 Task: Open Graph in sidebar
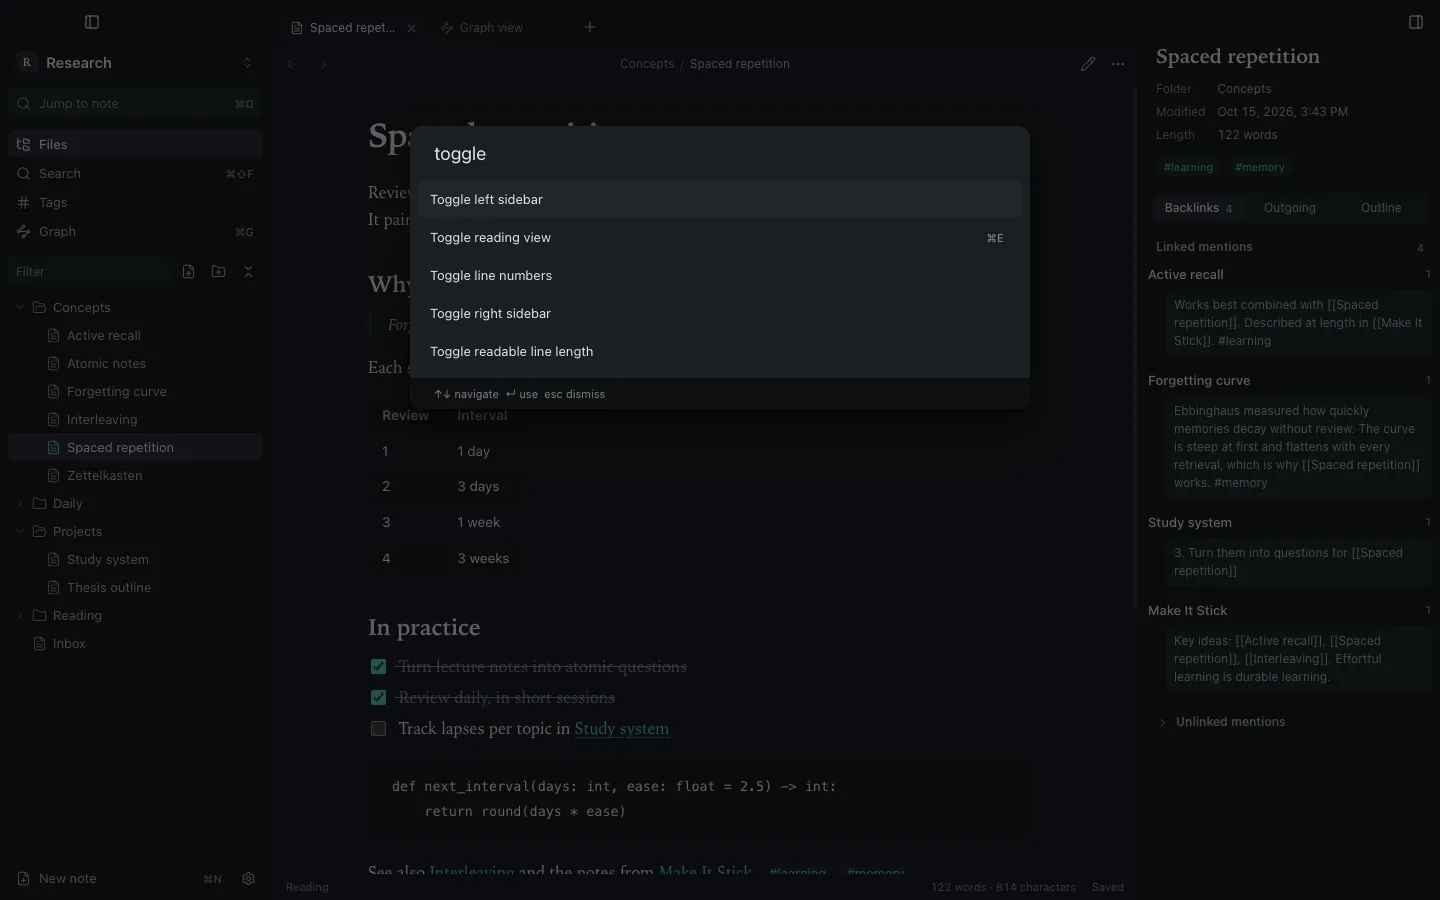(x=135, y=231)
